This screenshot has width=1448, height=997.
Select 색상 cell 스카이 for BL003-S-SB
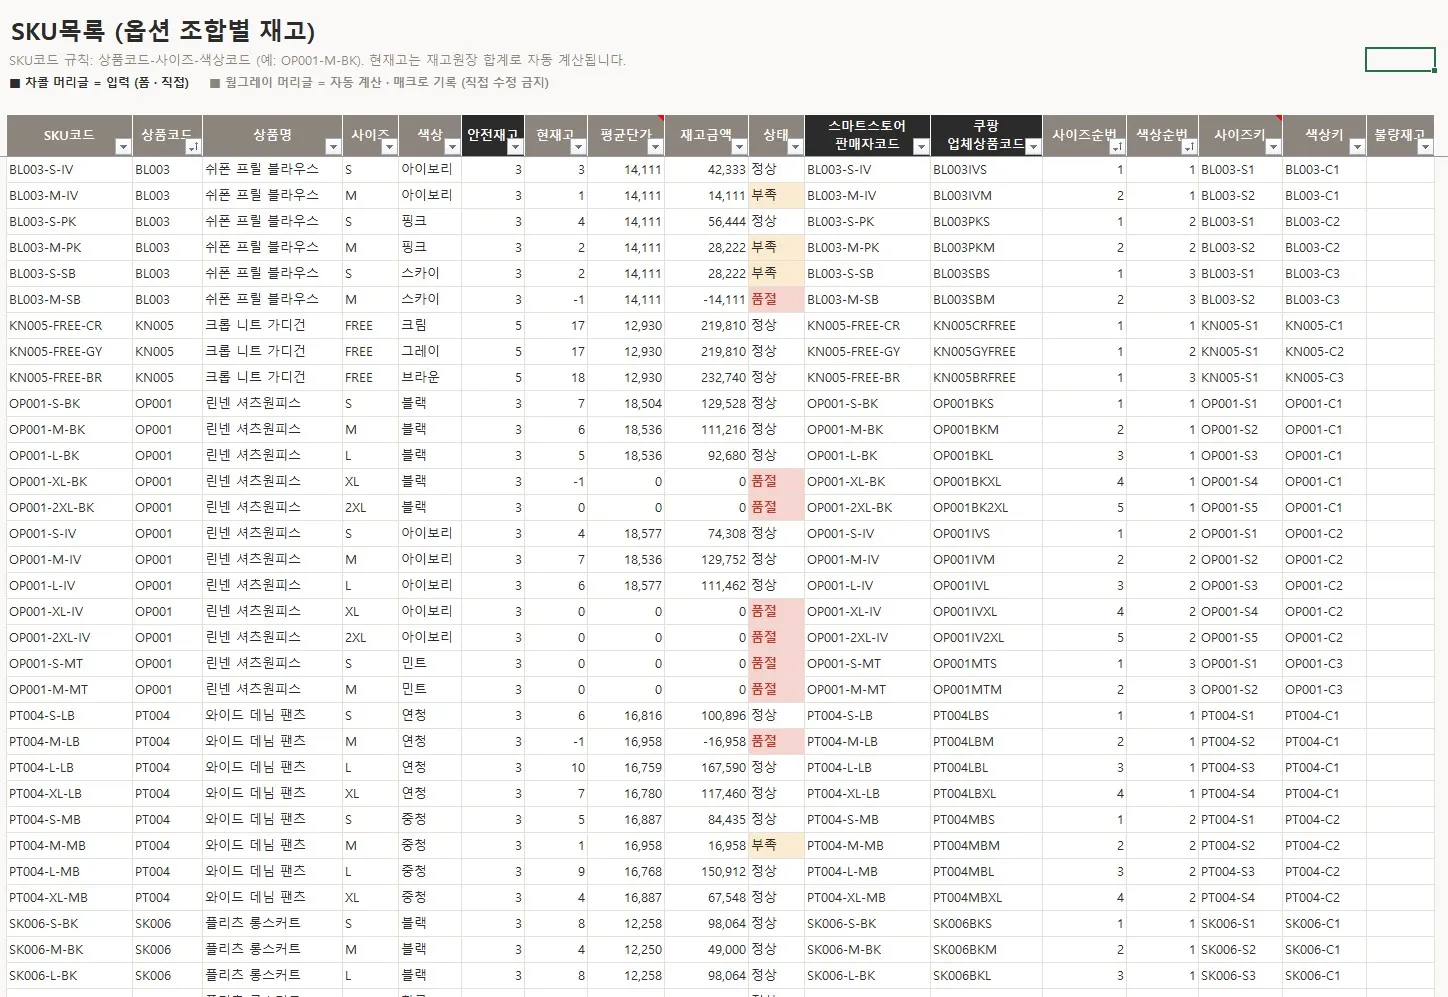click(430, 274)
